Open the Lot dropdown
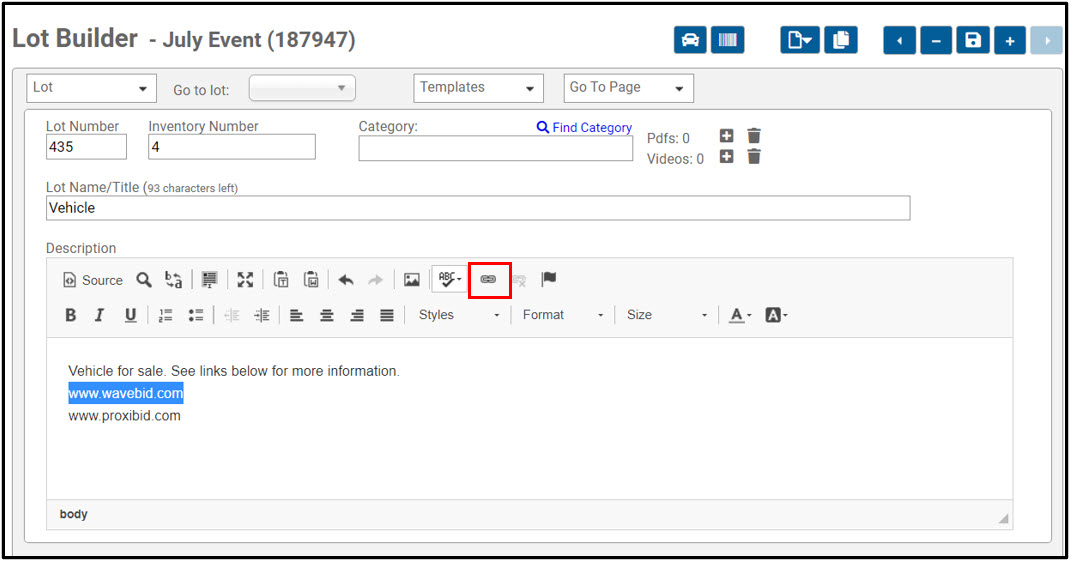This screenshot has height=562, width=1071. click(x=92, y=88)
